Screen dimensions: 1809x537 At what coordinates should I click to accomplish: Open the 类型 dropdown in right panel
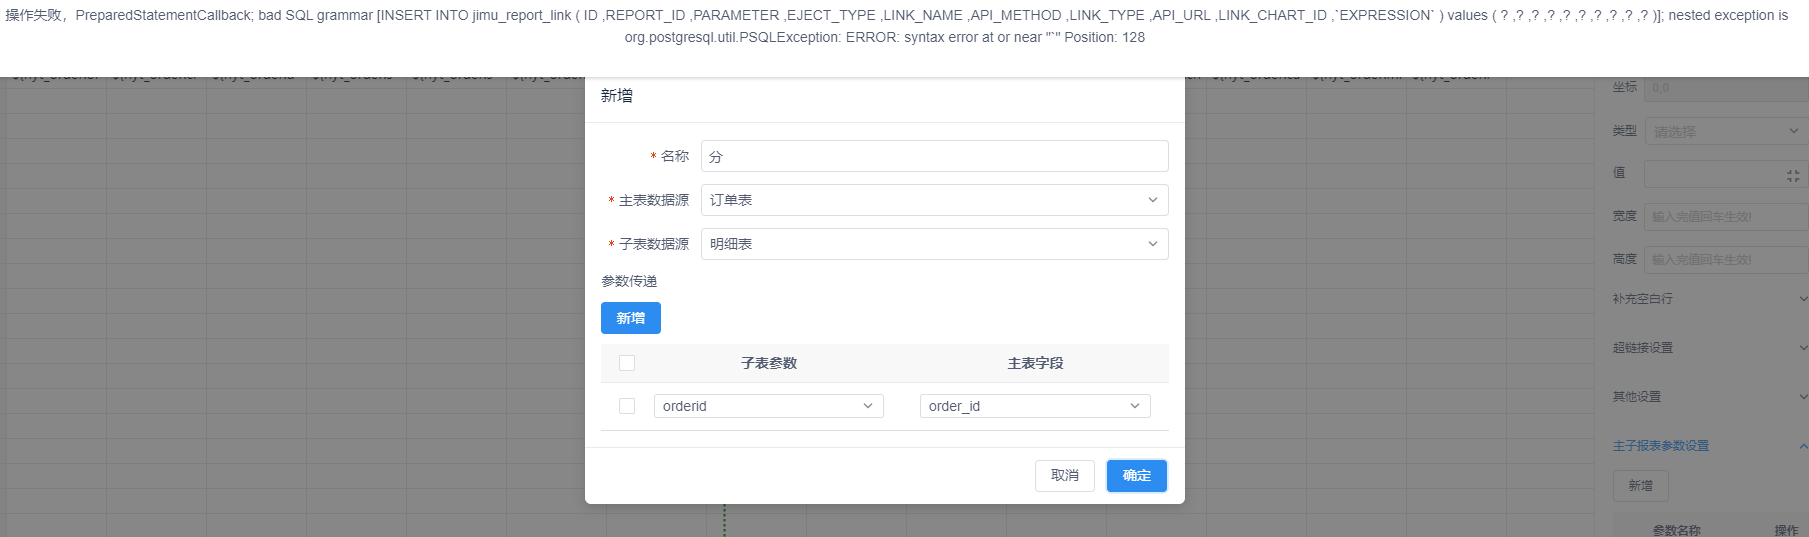coord(1726,131)
